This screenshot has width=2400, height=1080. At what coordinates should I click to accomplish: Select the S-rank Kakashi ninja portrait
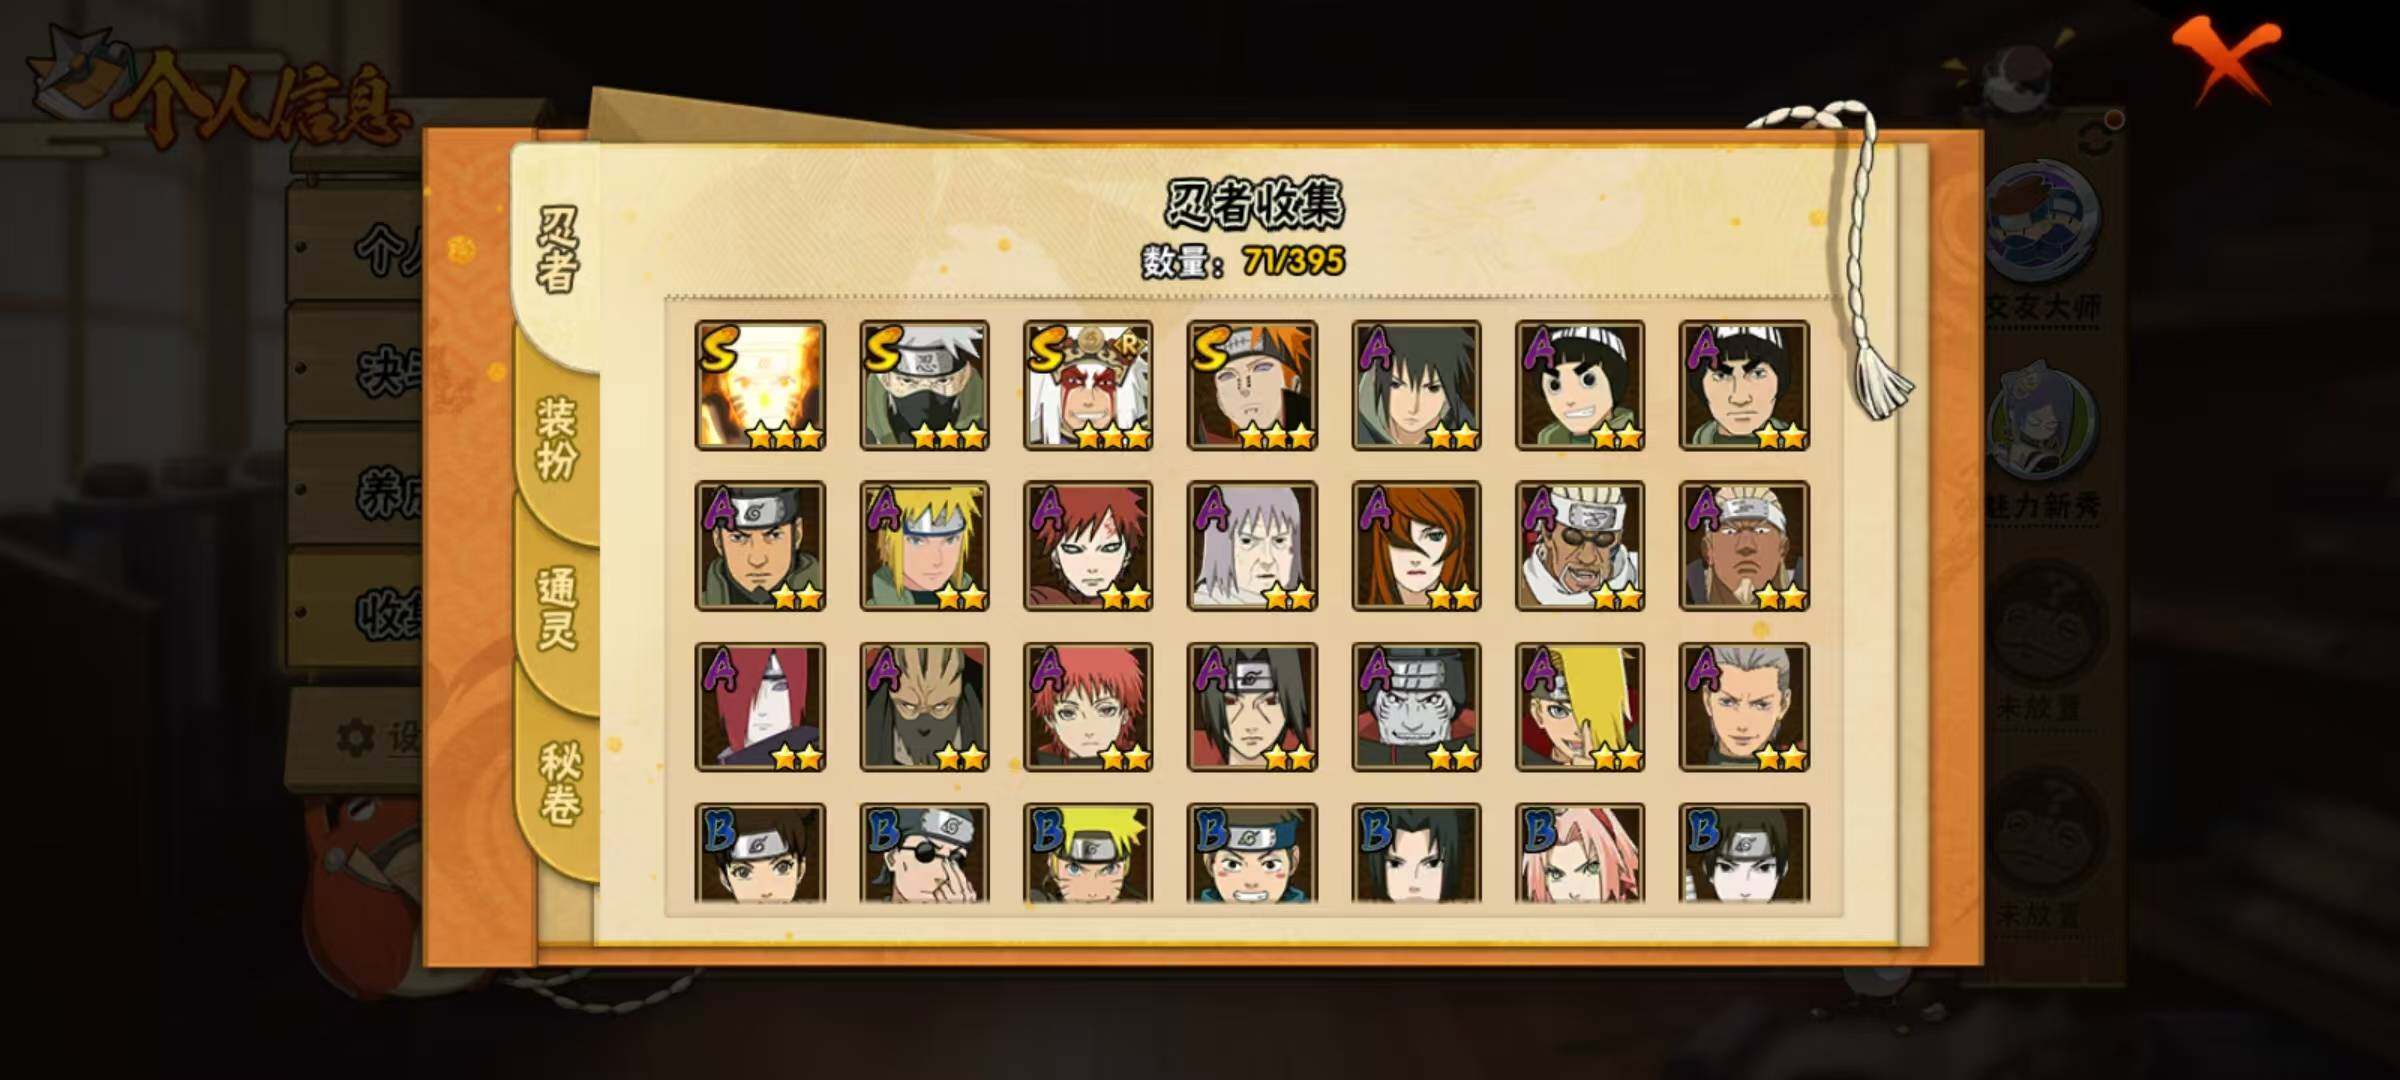click(924, 385)
